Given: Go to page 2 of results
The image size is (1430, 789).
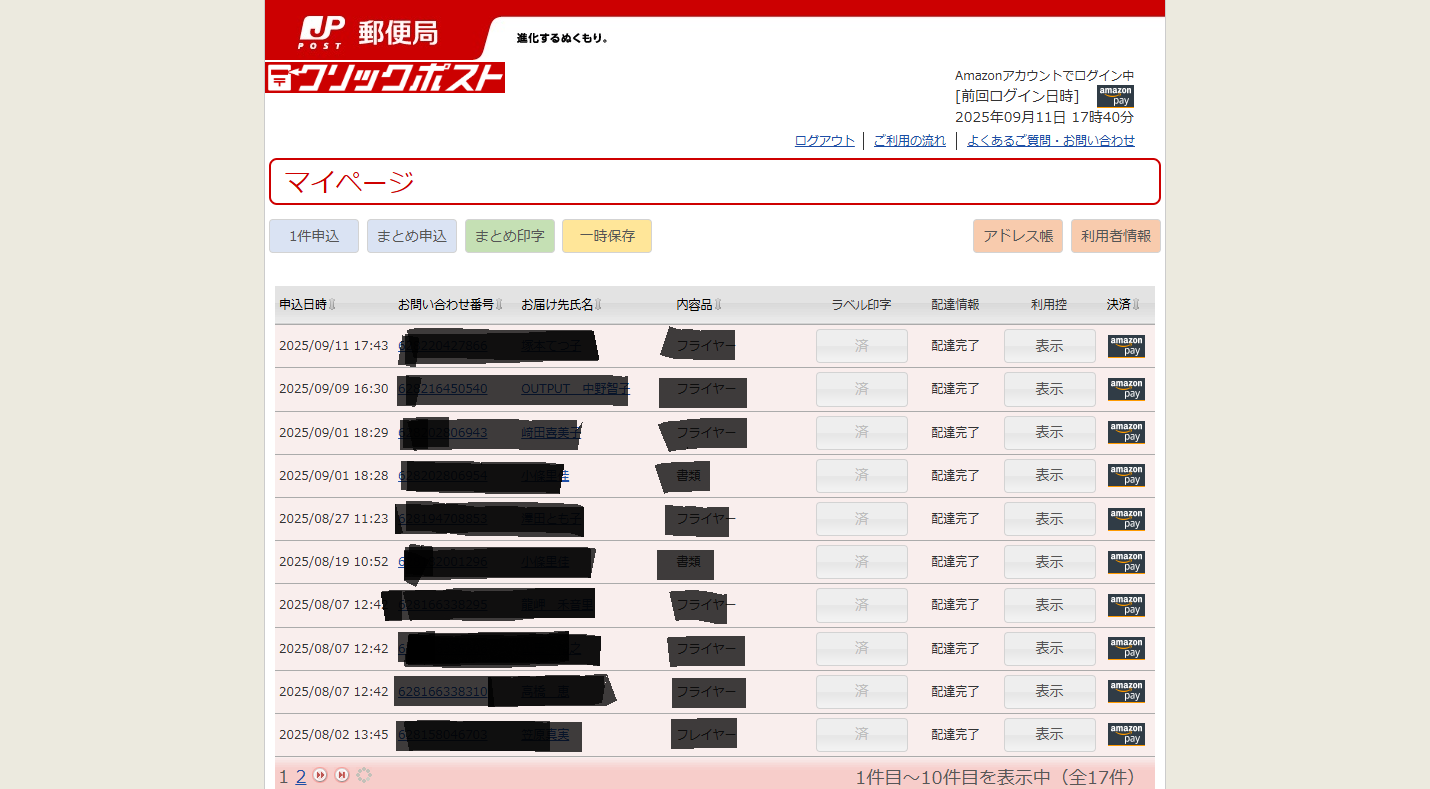Looking at the screenshot, I should pos(301,777).
